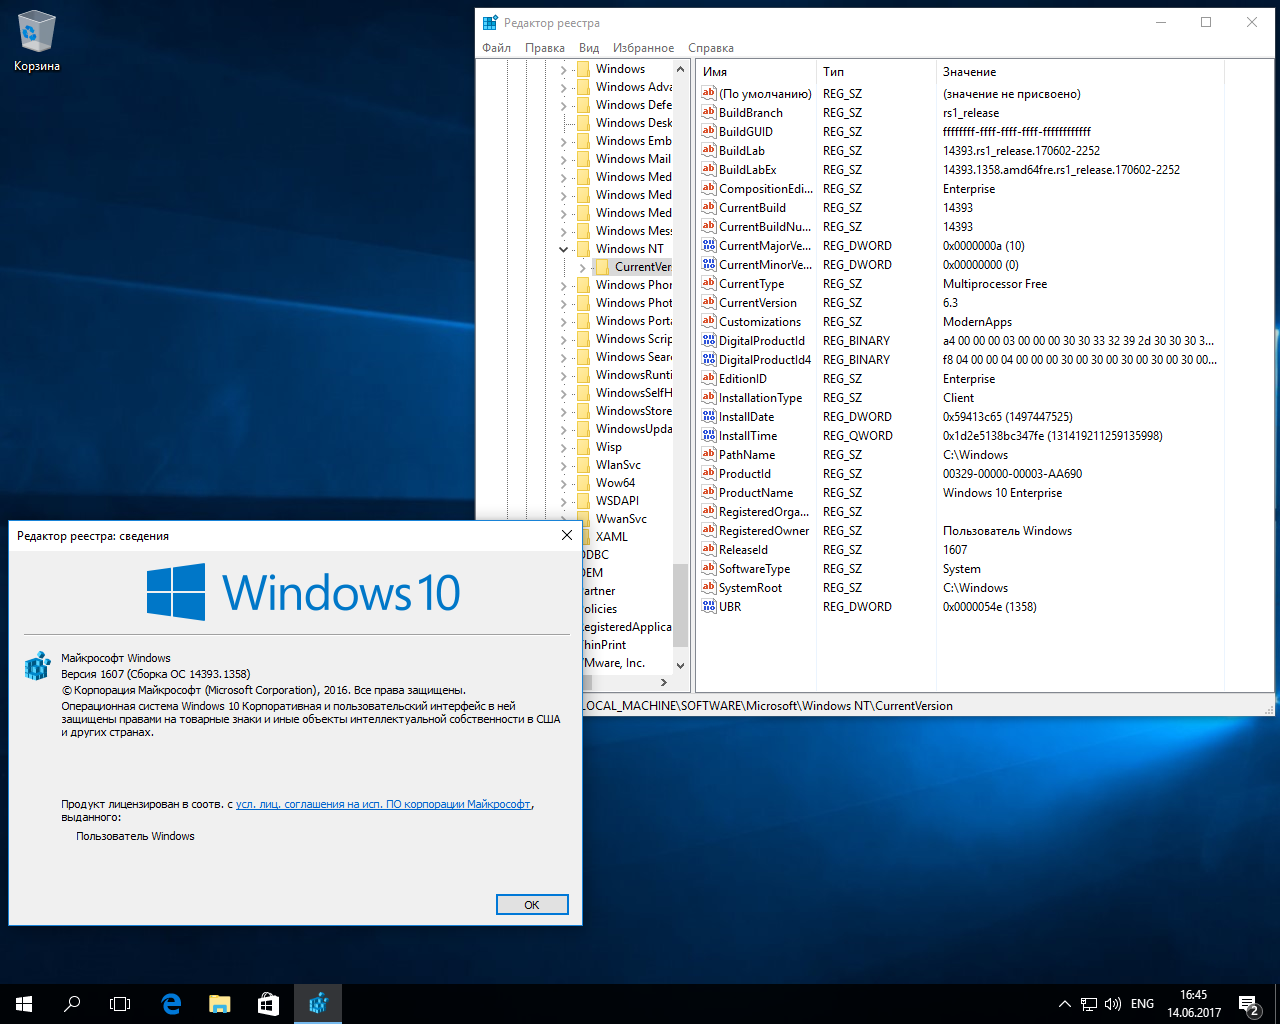This screenshot has width=1280, height=1024.
Task: Launch Microsoft Edge from taskbar
Action: point(171,1004)
